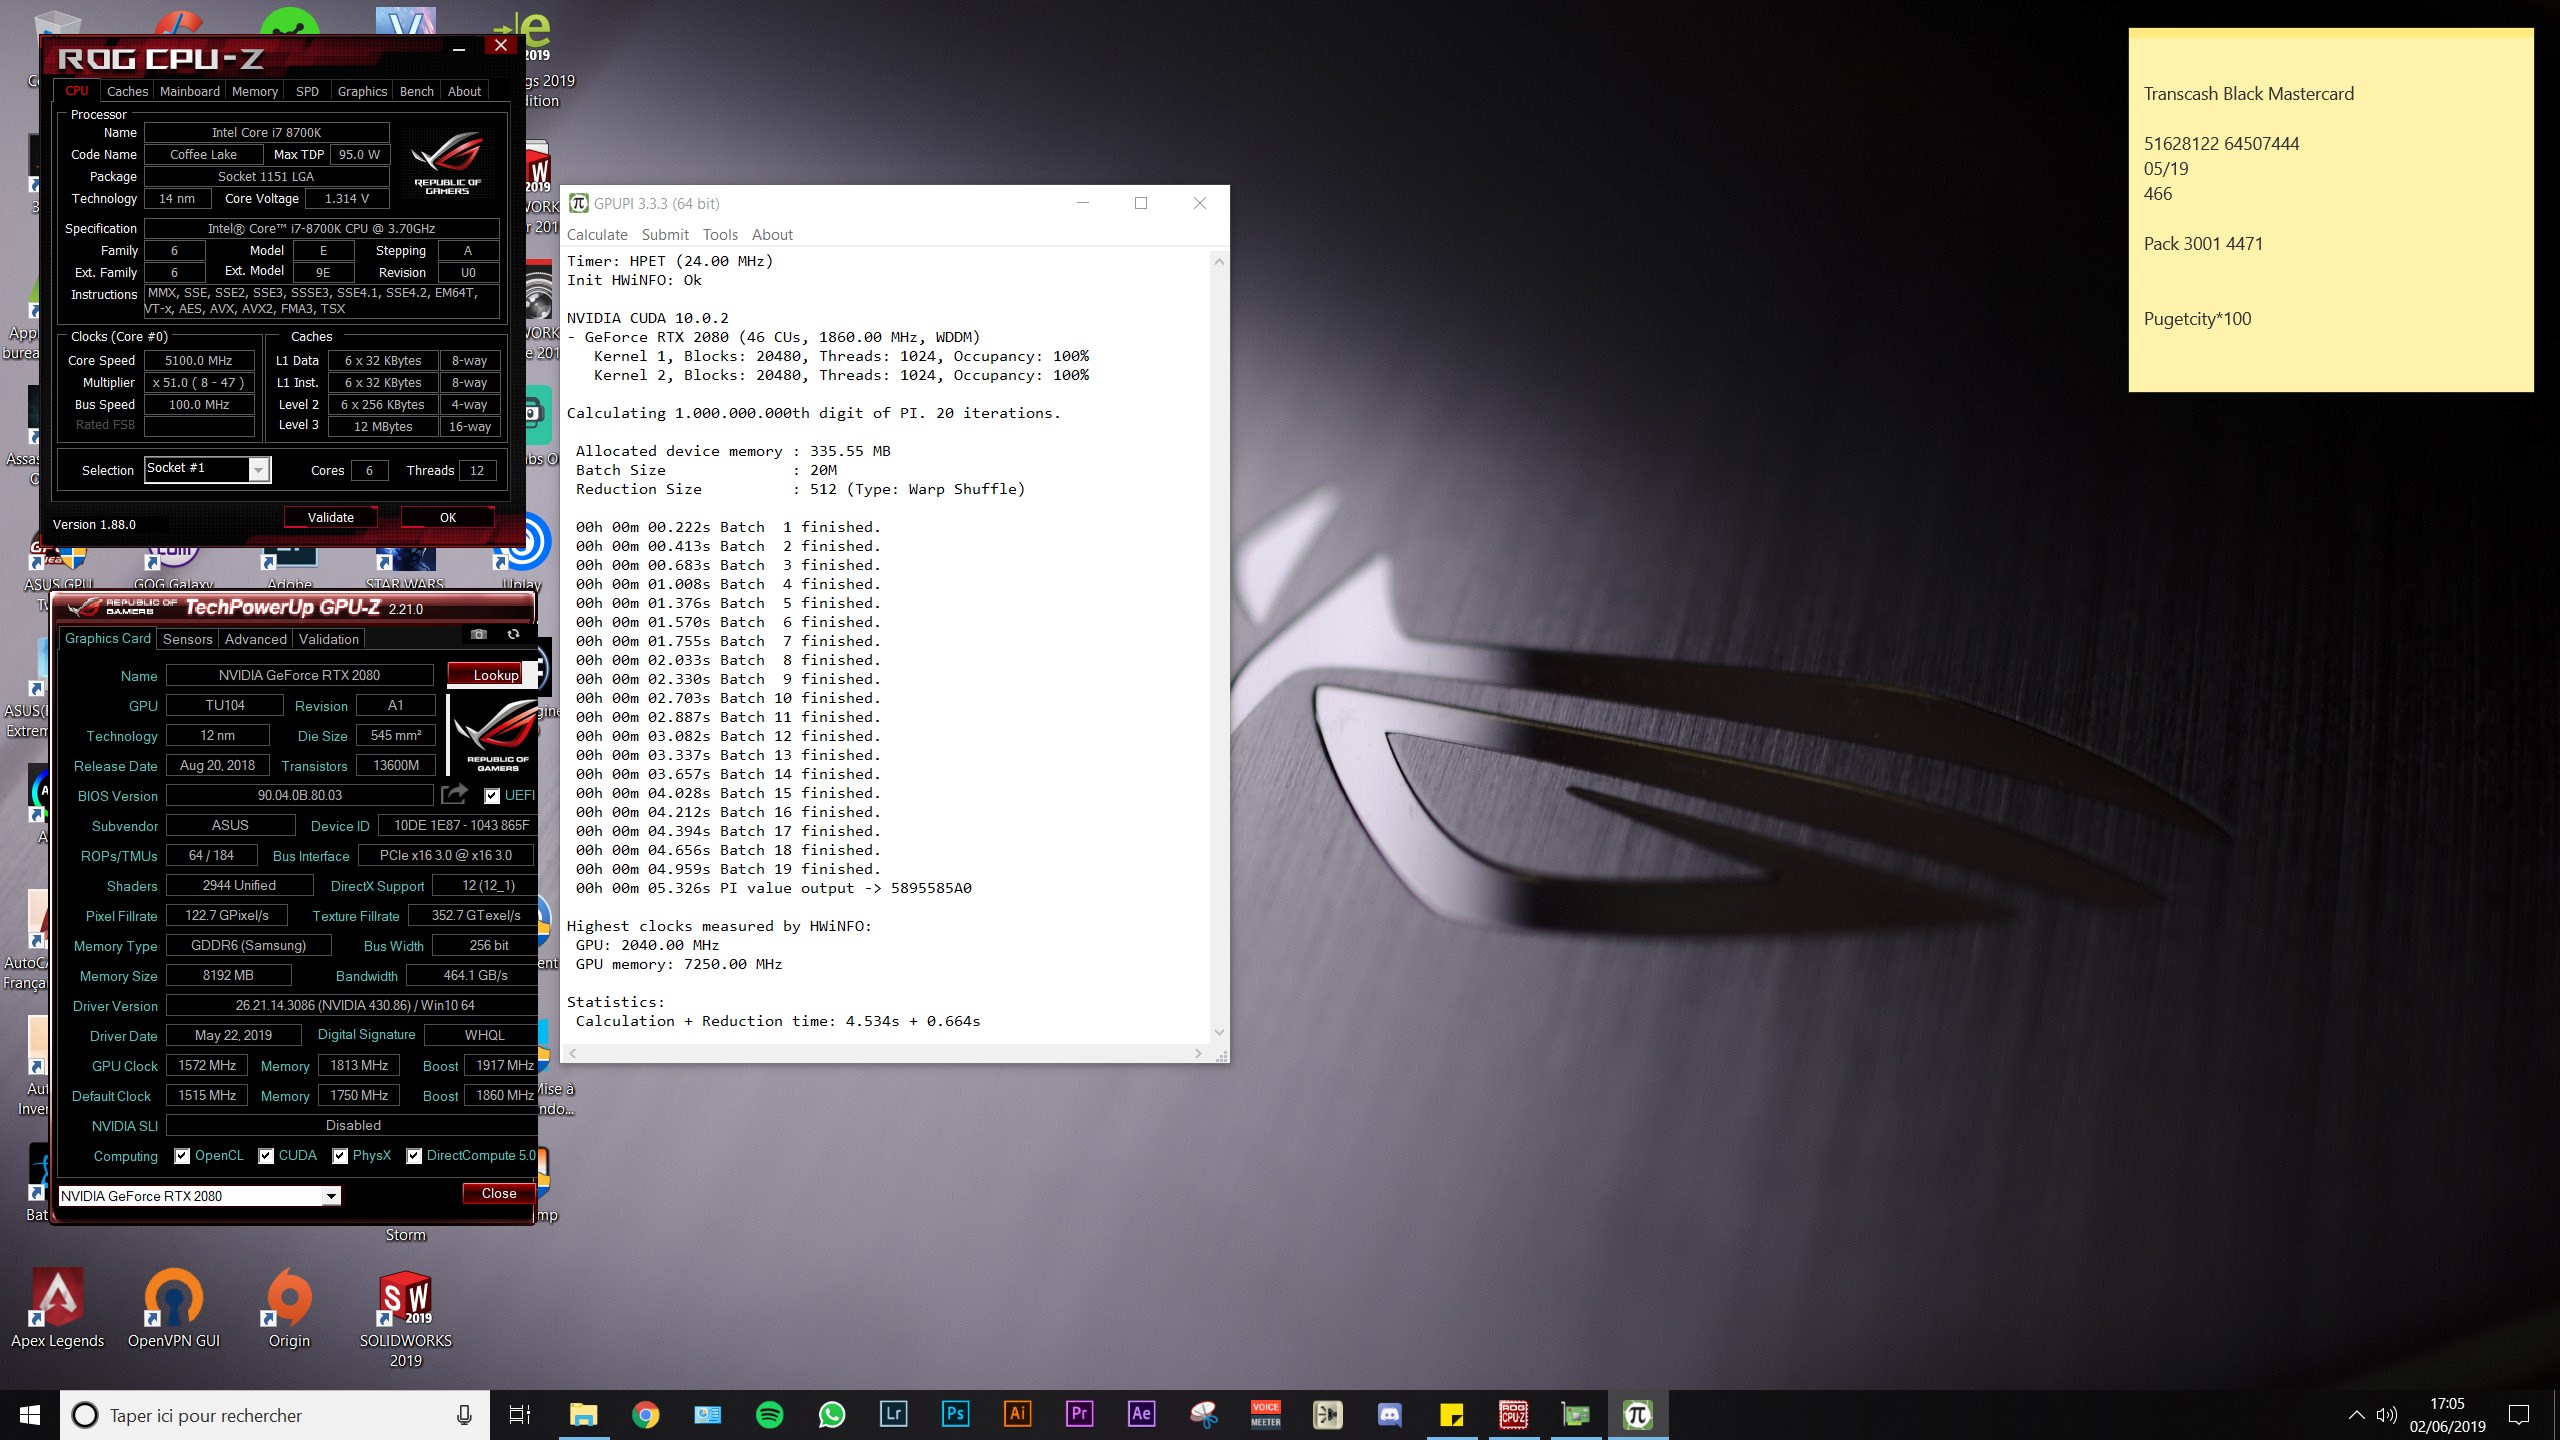Image resolution: width=2560 pixels, height=1440 pixels.
Task: Open Adobe Premiere Pro from taskbar
Action: pos(1079,1414)
